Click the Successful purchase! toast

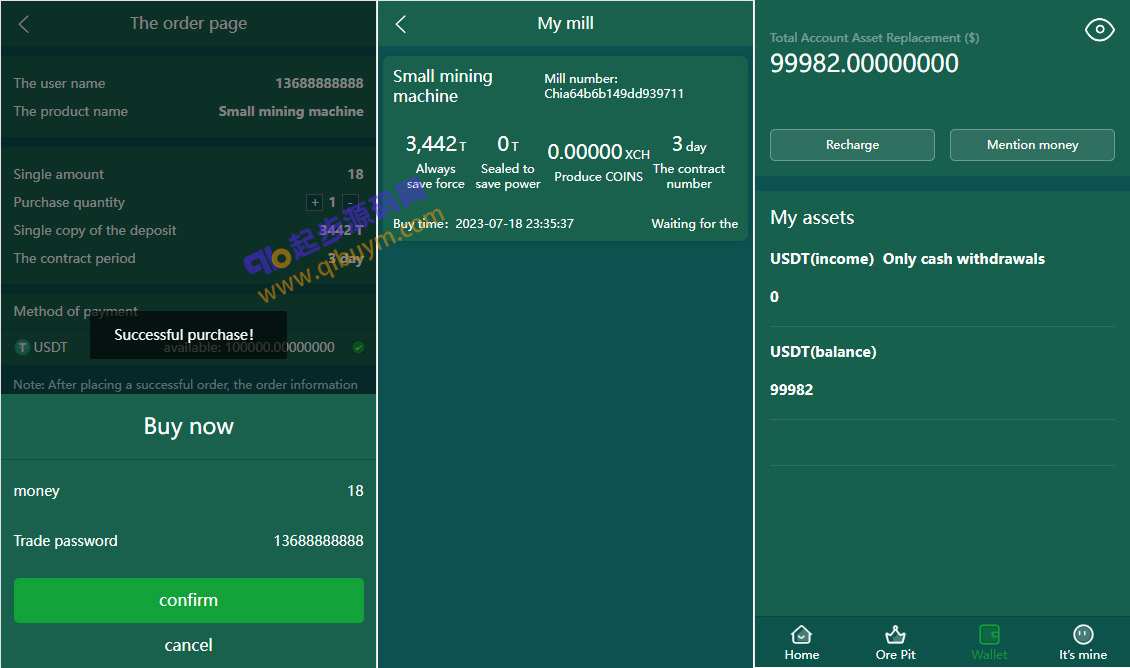point(188,334)
